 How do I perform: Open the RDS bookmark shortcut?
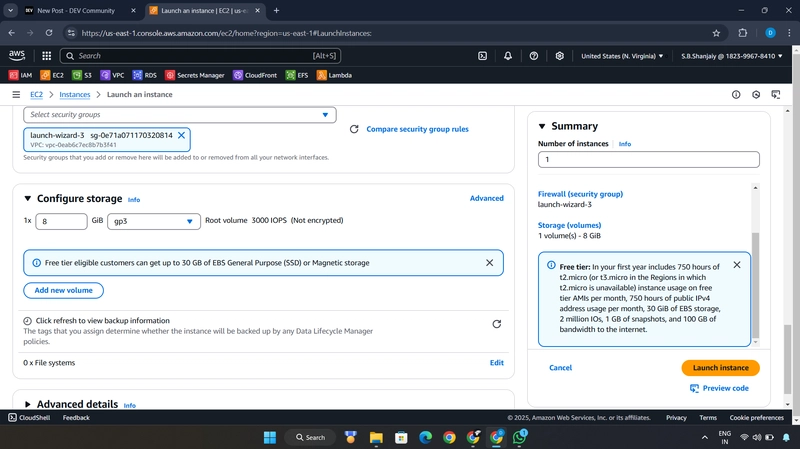click(145, 75)
